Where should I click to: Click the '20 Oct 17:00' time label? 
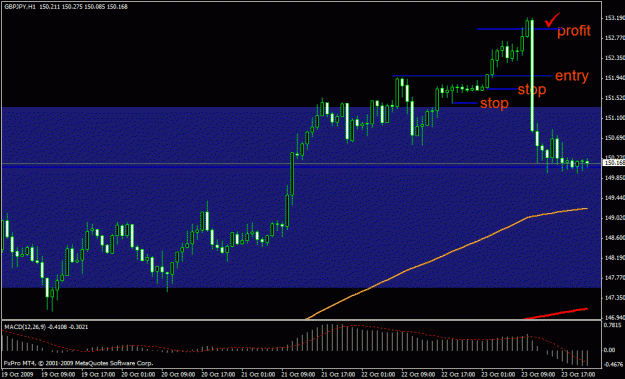tap(218, 375)
